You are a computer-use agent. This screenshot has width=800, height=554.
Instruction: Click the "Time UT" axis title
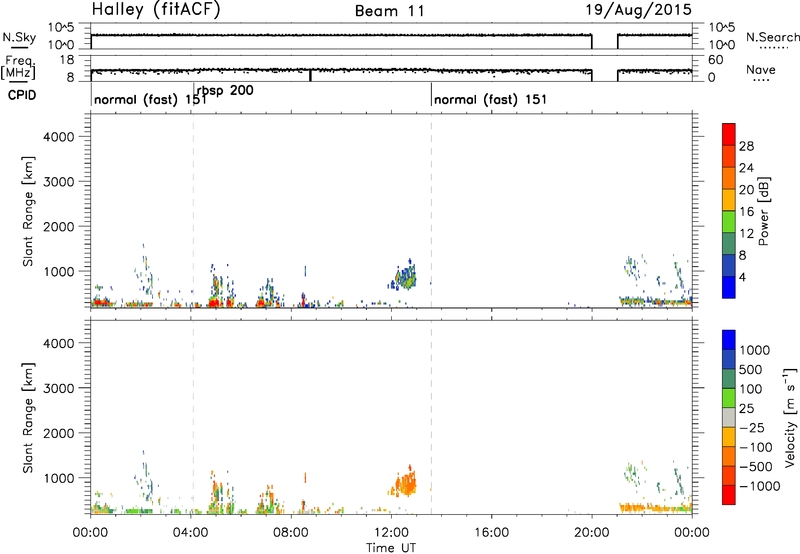click(x=391, y=548)
